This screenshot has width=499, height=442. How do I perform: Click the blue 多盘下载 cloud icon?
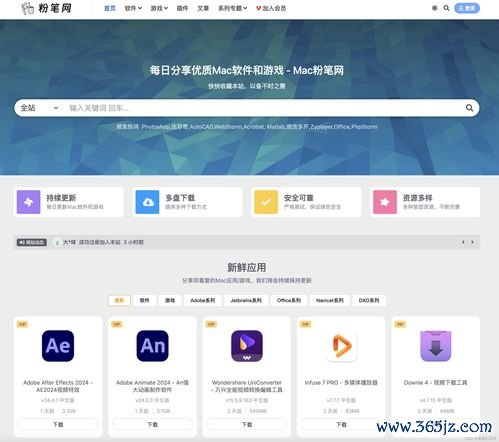[147, 202]
